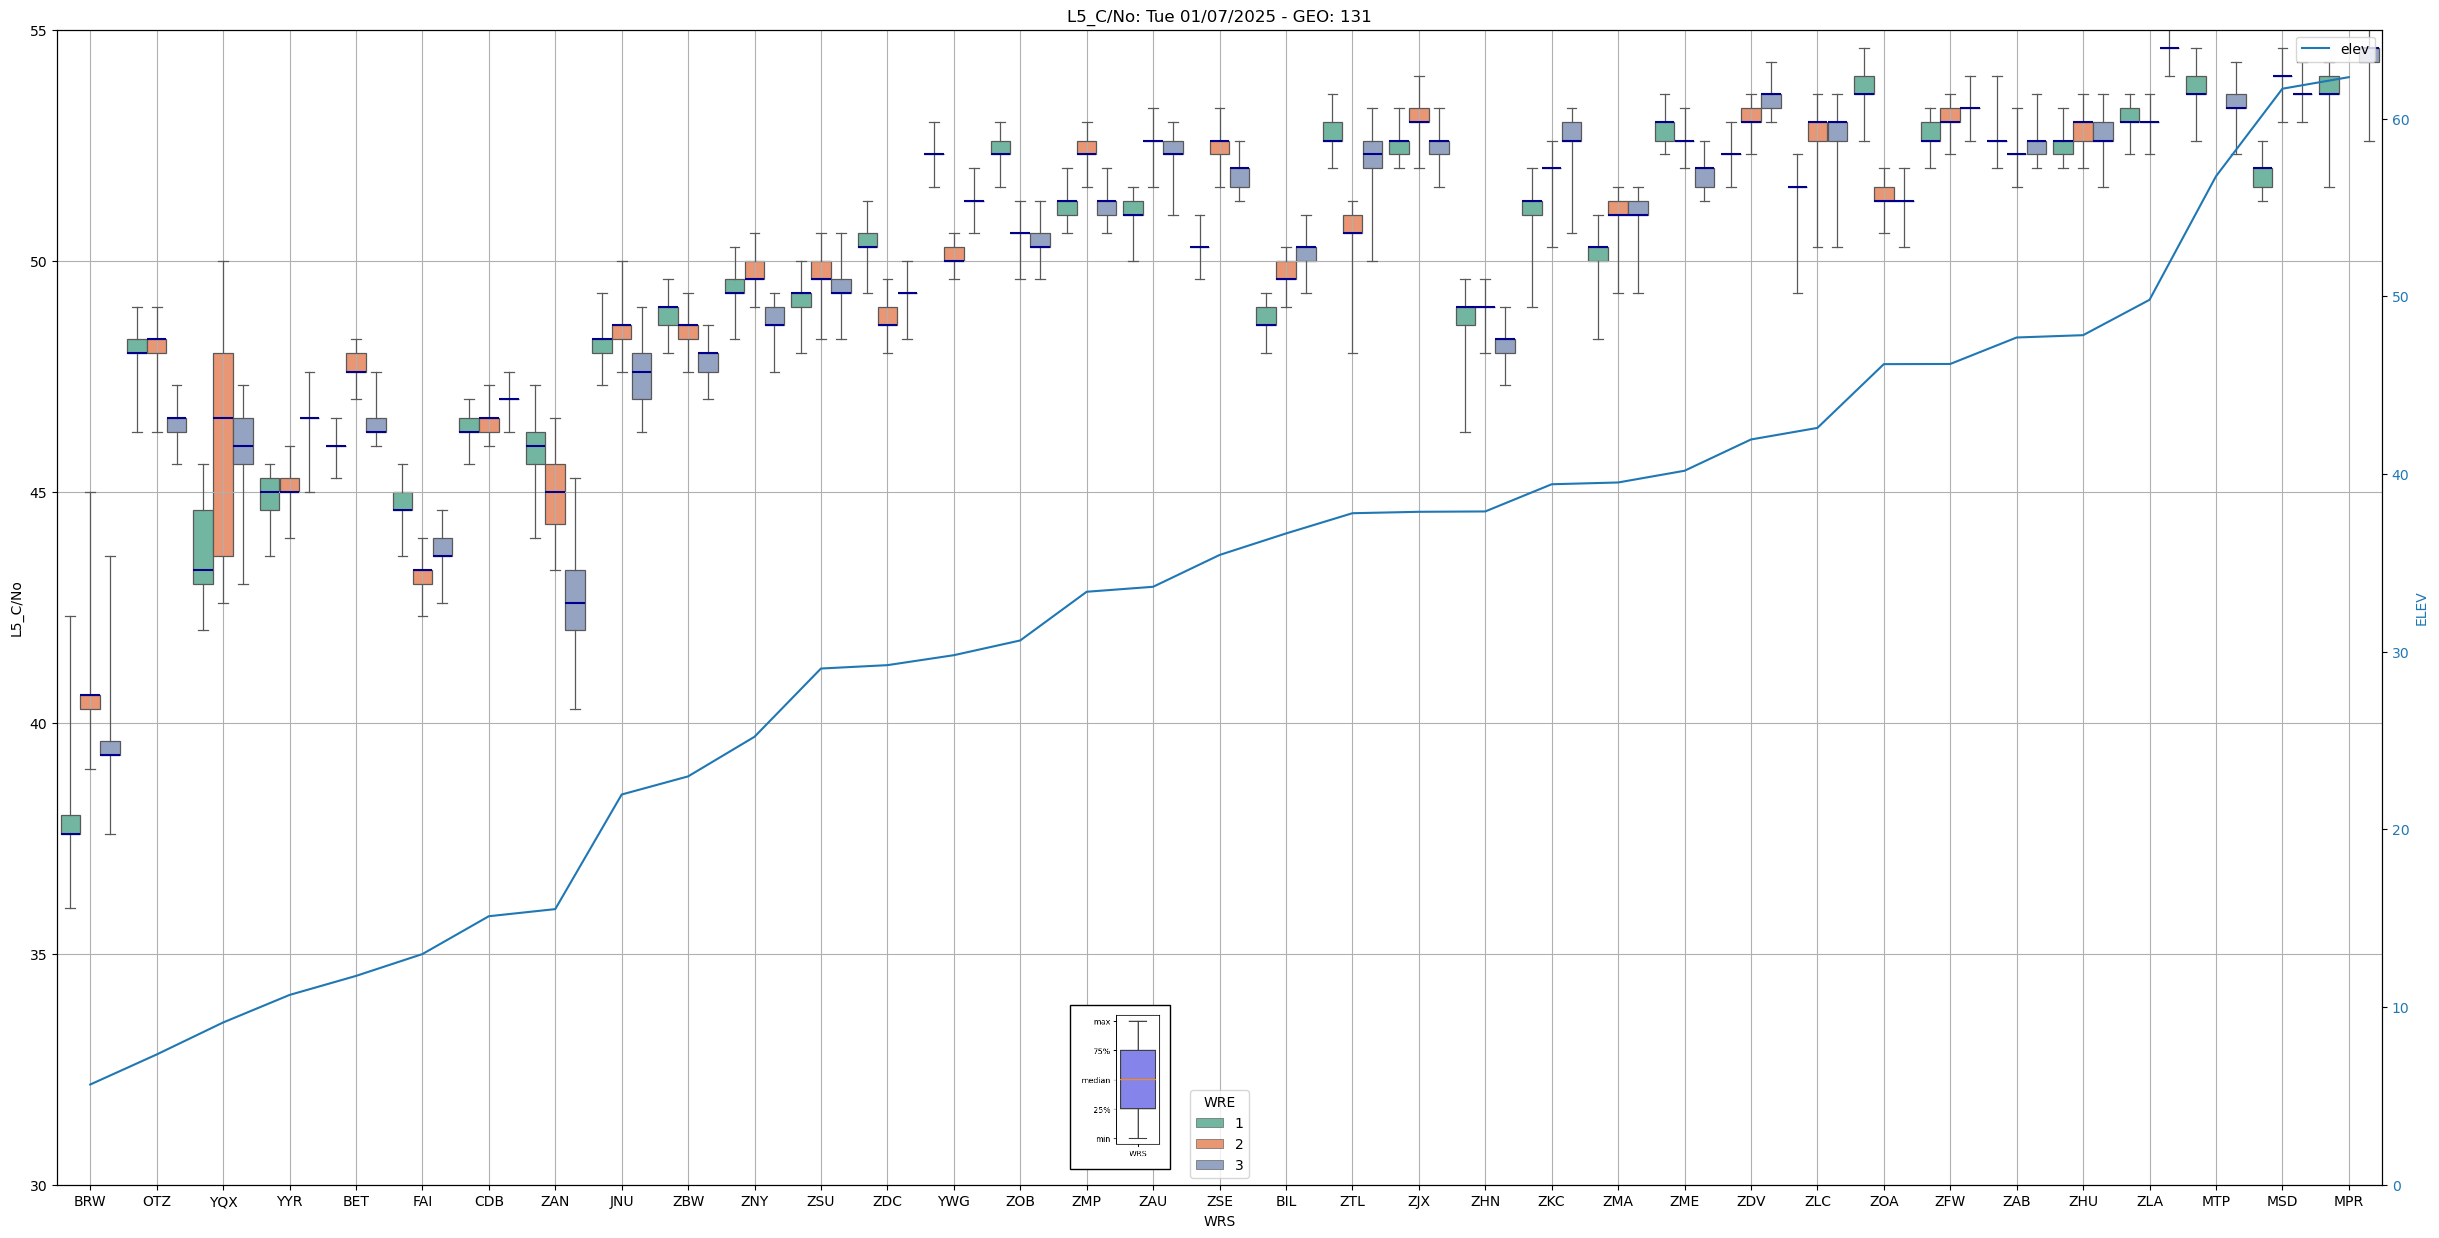This screenshot has width=2439, height=1238.
Task: Click the blue-gray WRE 3 legend swatch
Action: click(1209, 1165)
